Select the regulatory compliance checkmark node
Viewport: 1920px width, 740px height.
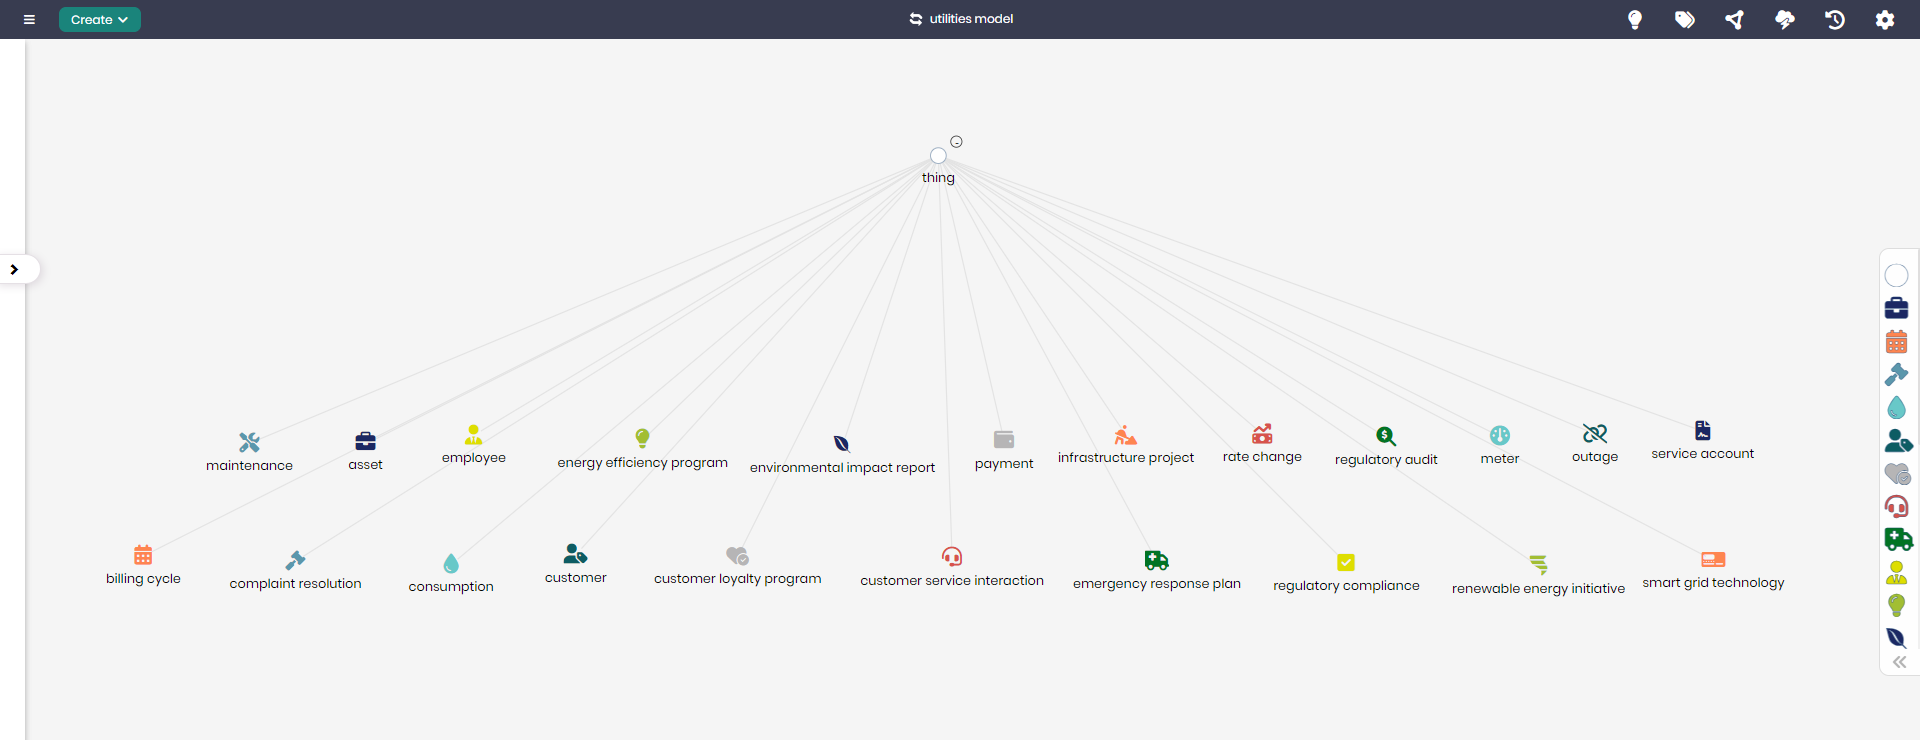[x=1346, y=562]
